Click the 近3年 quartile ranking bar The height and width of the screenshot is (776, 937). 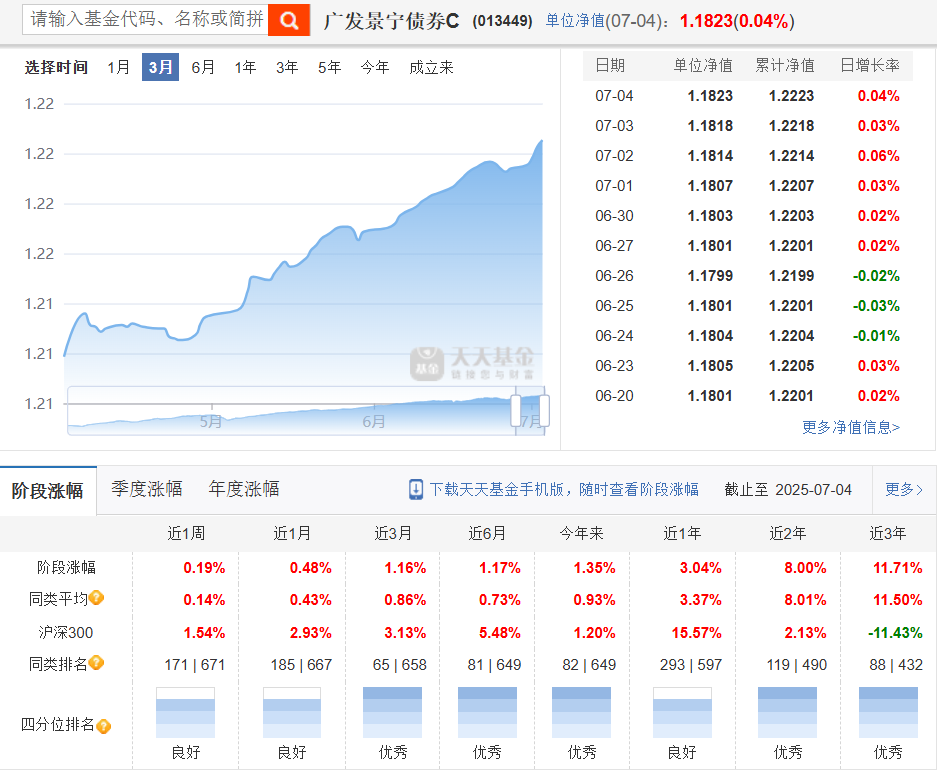[x=888, y=713]
